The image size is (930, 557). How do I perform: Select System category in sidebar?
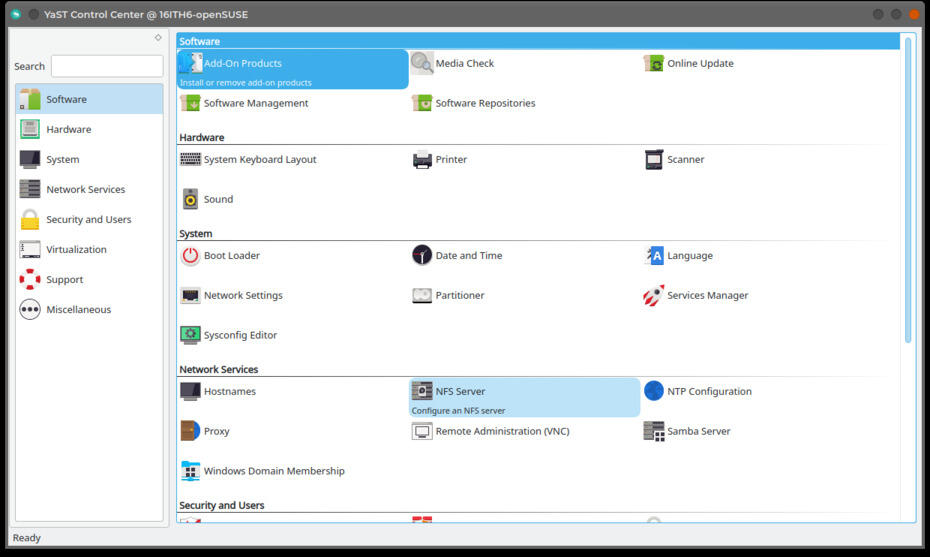click(89, 160)
